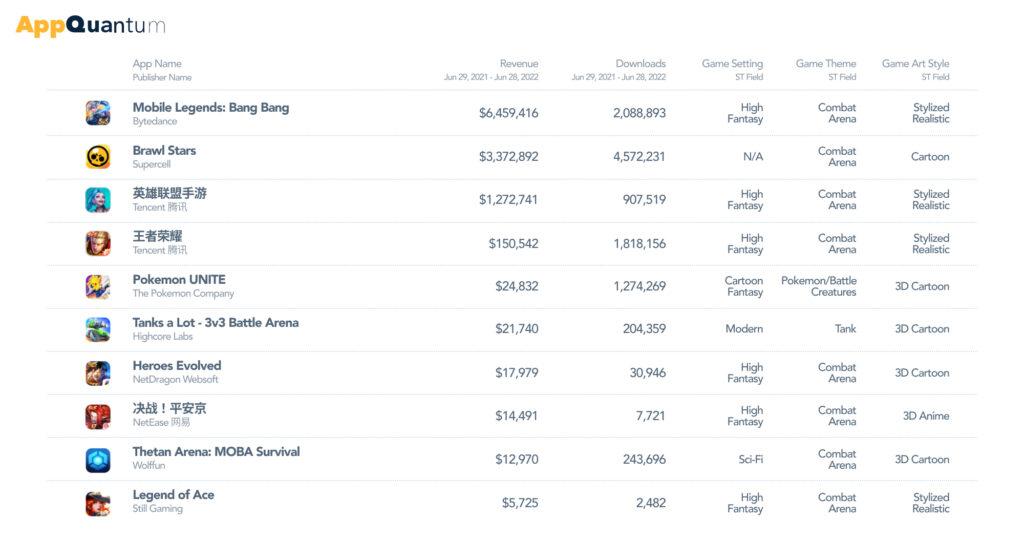Click the AppQuantum logo

pos(90,25)
